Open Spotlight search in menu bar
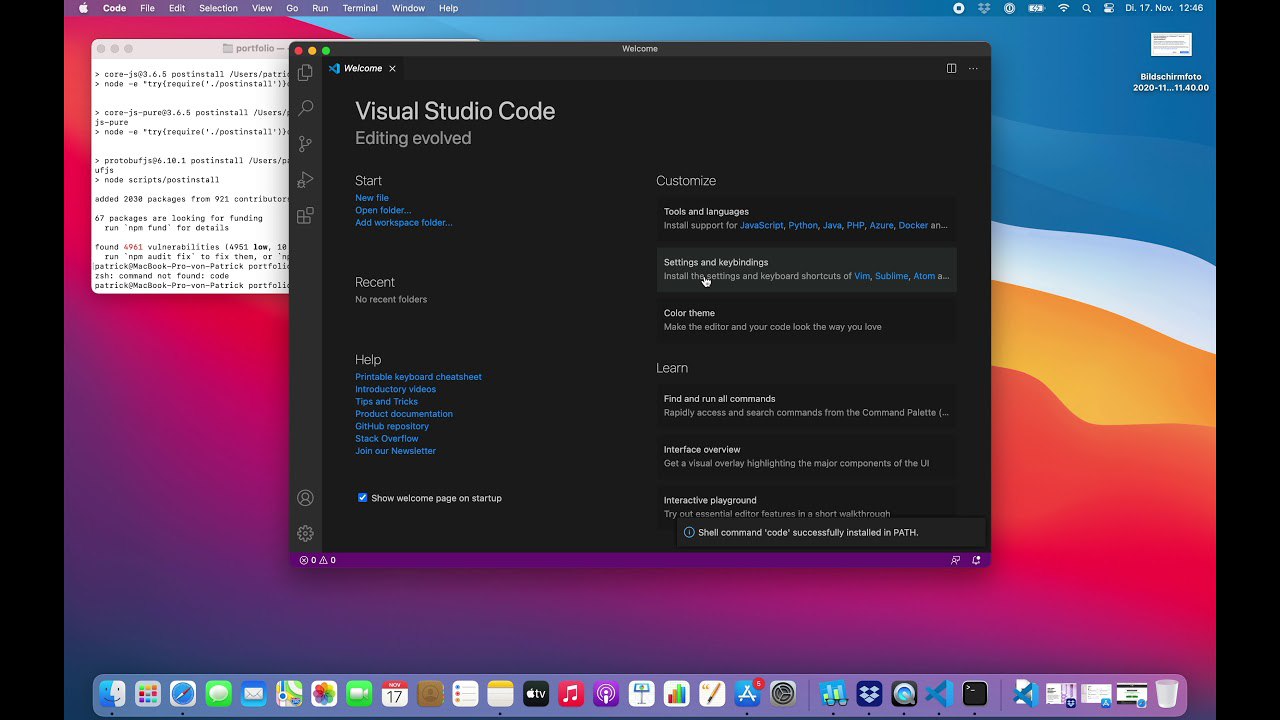Viewport: 1280px width, 720px height. tap(1086, 8)
